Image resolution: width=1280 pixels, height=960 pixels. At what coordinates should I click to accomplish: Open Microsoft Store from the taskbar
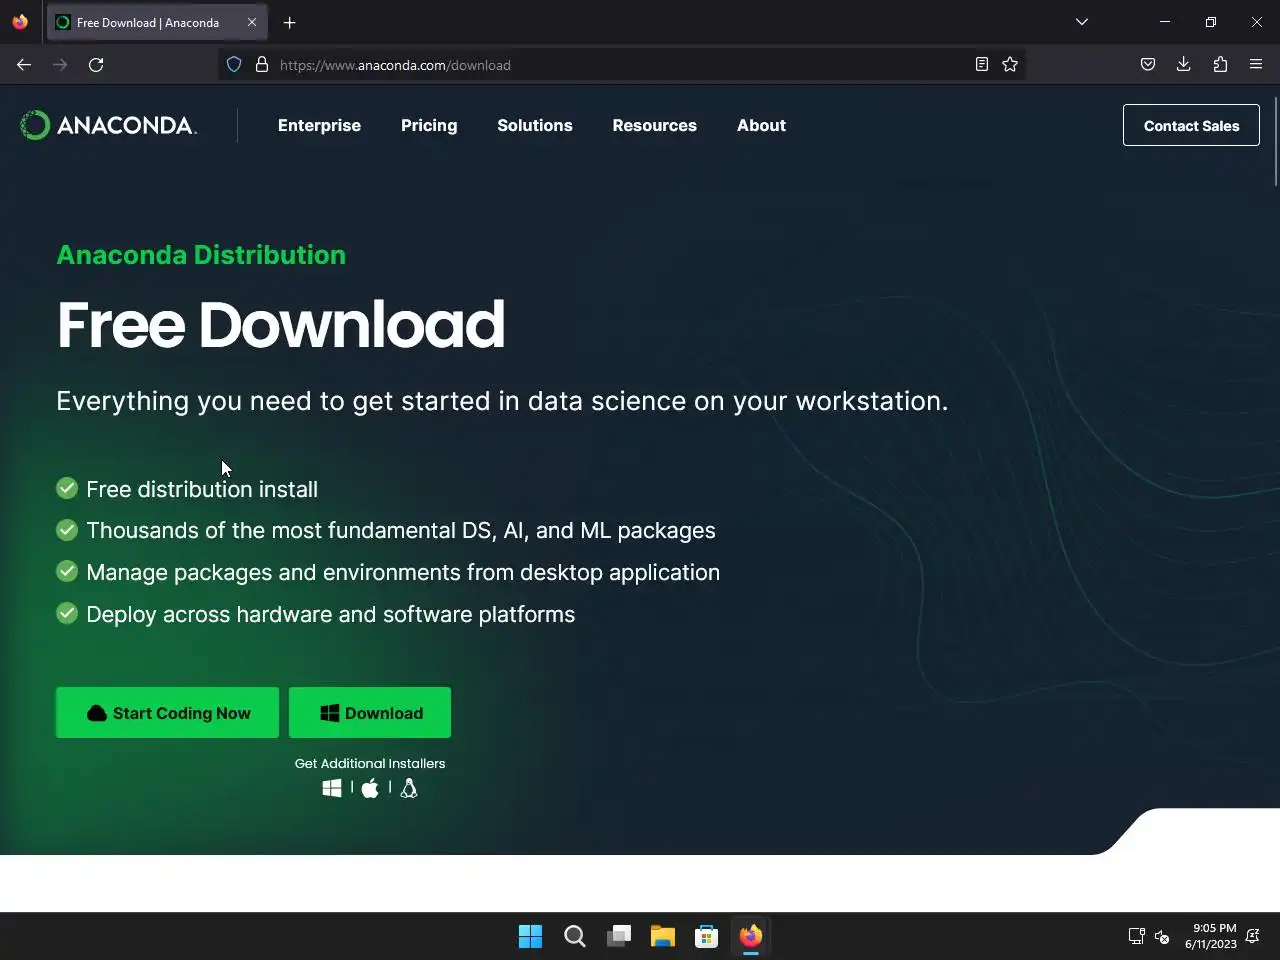707,936
